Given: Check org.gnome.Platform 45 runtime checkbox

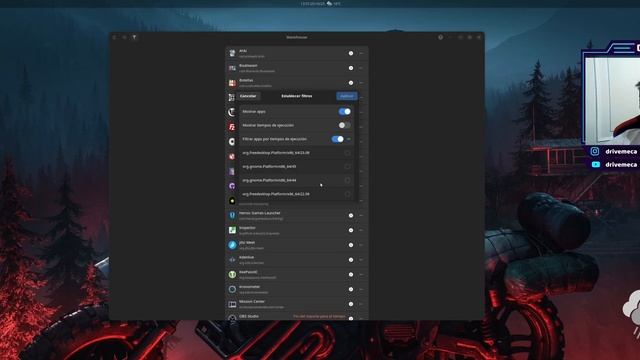Looking at the screenshot, I should (347, 167).
